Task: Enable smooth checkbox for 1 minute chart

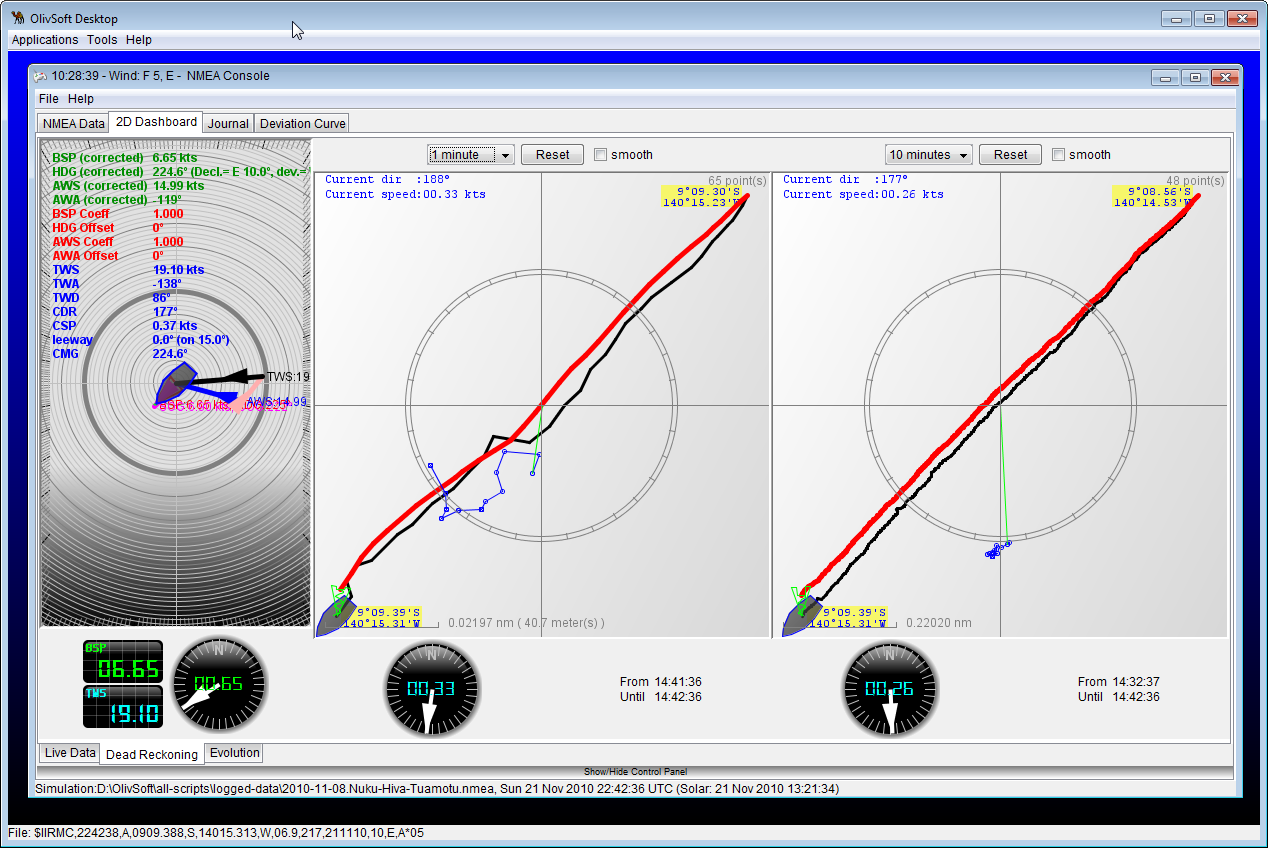Action: point(601,155)
